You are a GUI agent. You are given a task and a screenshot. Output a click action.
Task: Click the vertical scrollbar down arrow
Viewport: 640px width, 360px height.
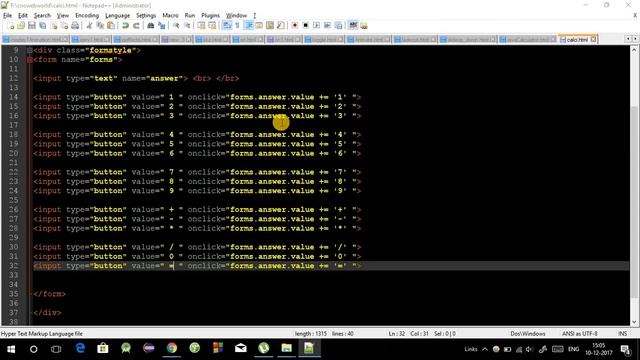(634, 322)
